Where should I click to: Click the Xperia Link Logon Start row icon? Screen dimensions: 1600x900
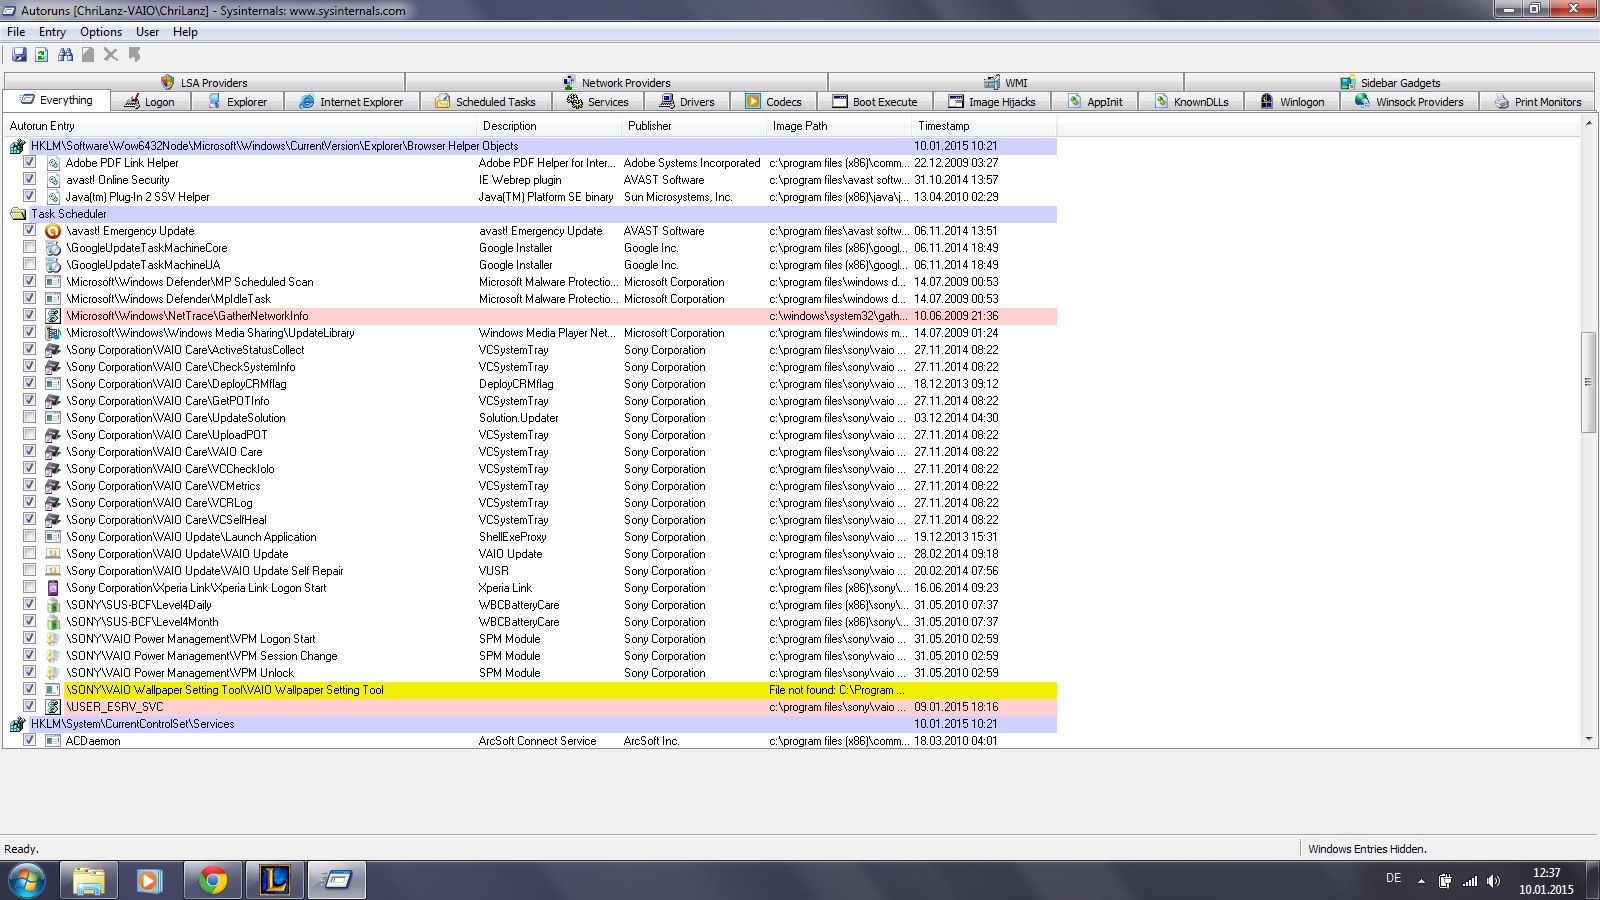pyautogui.click(x=53, y=588)
